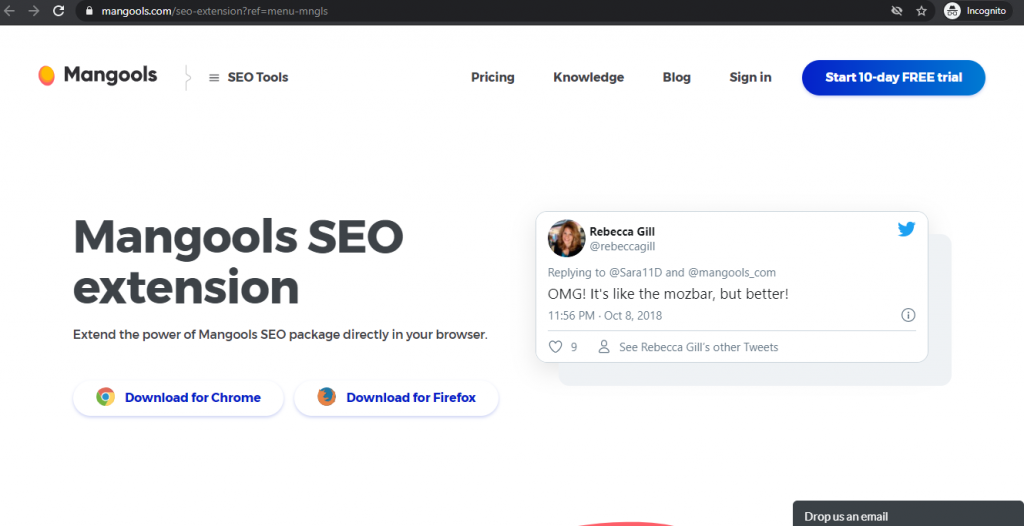
Task: Like the tweet with heart icon
Action: 555,347
